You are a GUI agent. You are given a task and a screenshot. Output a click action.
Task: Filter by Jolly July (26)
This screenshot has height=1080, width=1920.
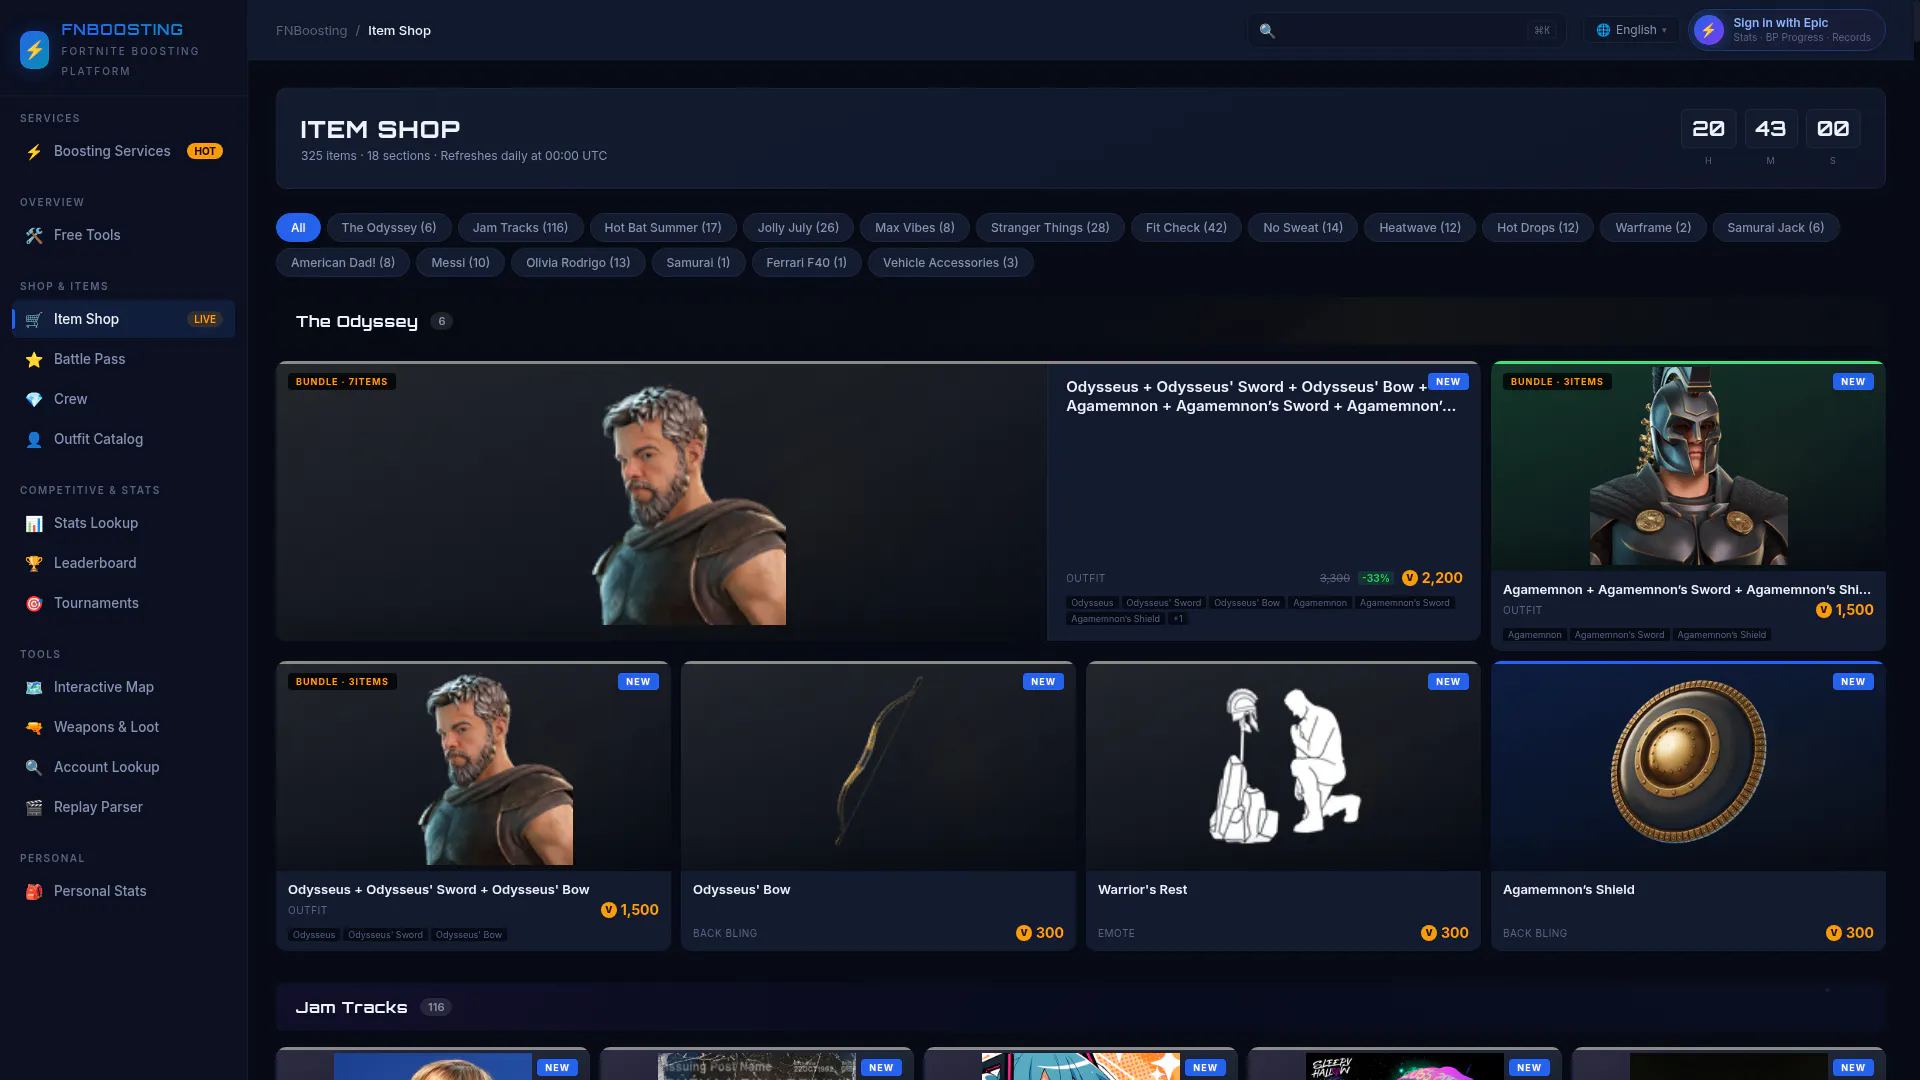pyautogui.click(x=798, y=228)
